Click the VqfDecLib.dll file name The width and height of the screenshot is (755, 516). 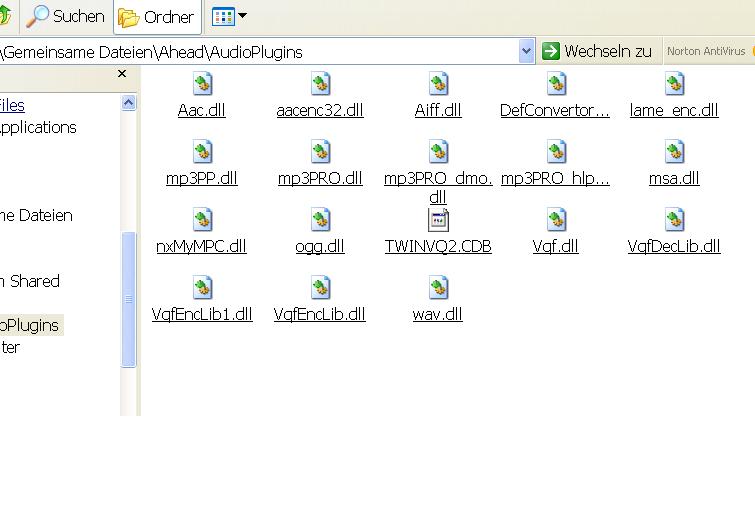point(674,247)
